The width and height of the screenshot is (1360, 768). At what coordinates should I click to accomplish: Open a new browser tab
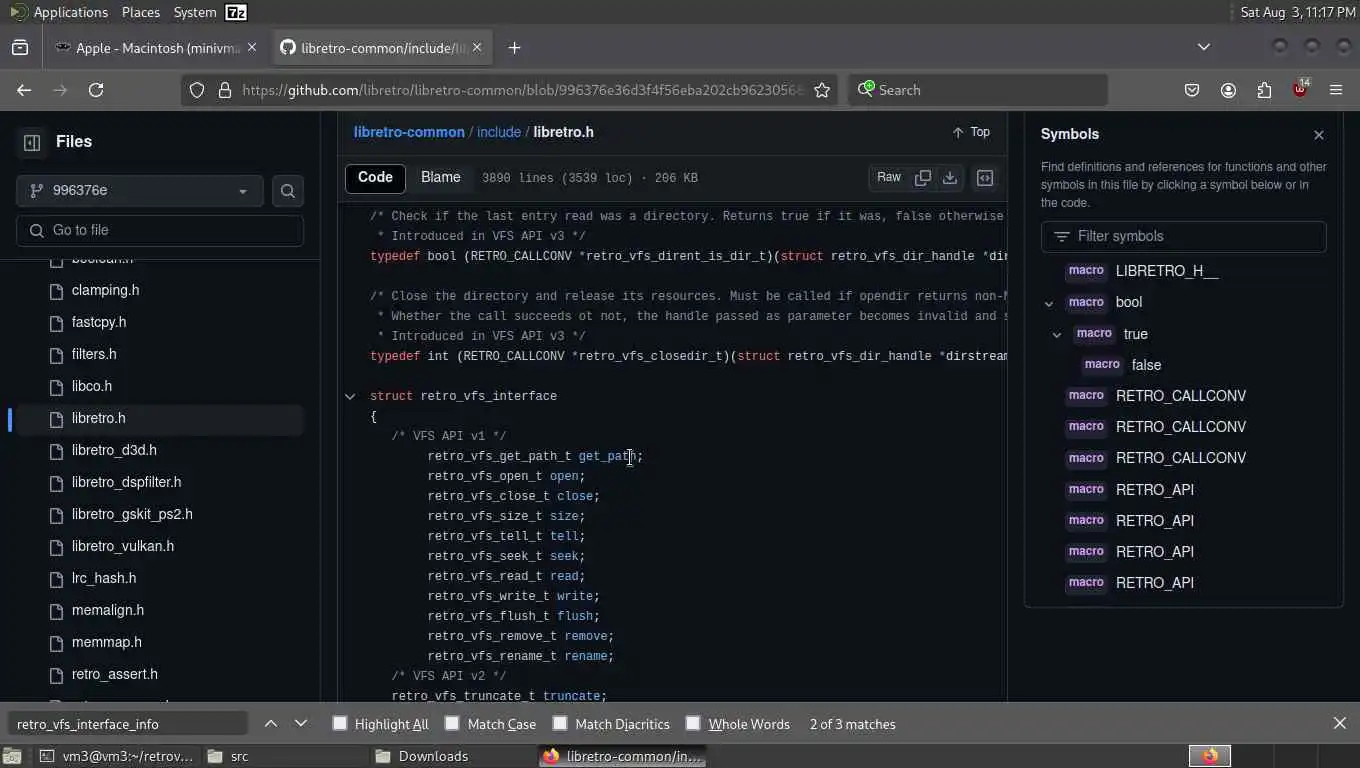pyautogui.click(x=514, y=48)
